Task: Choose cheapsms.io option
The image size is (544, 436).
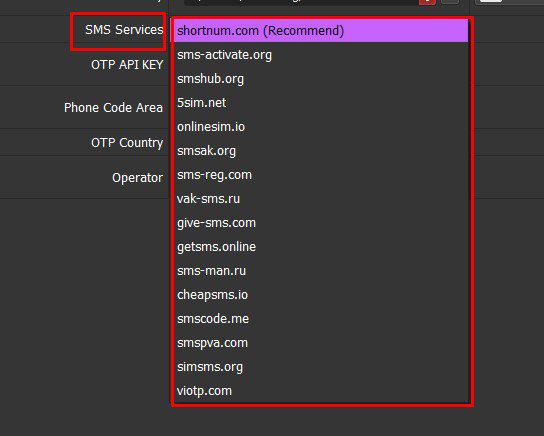Action: pyautogui.click(x=321, y=295)
